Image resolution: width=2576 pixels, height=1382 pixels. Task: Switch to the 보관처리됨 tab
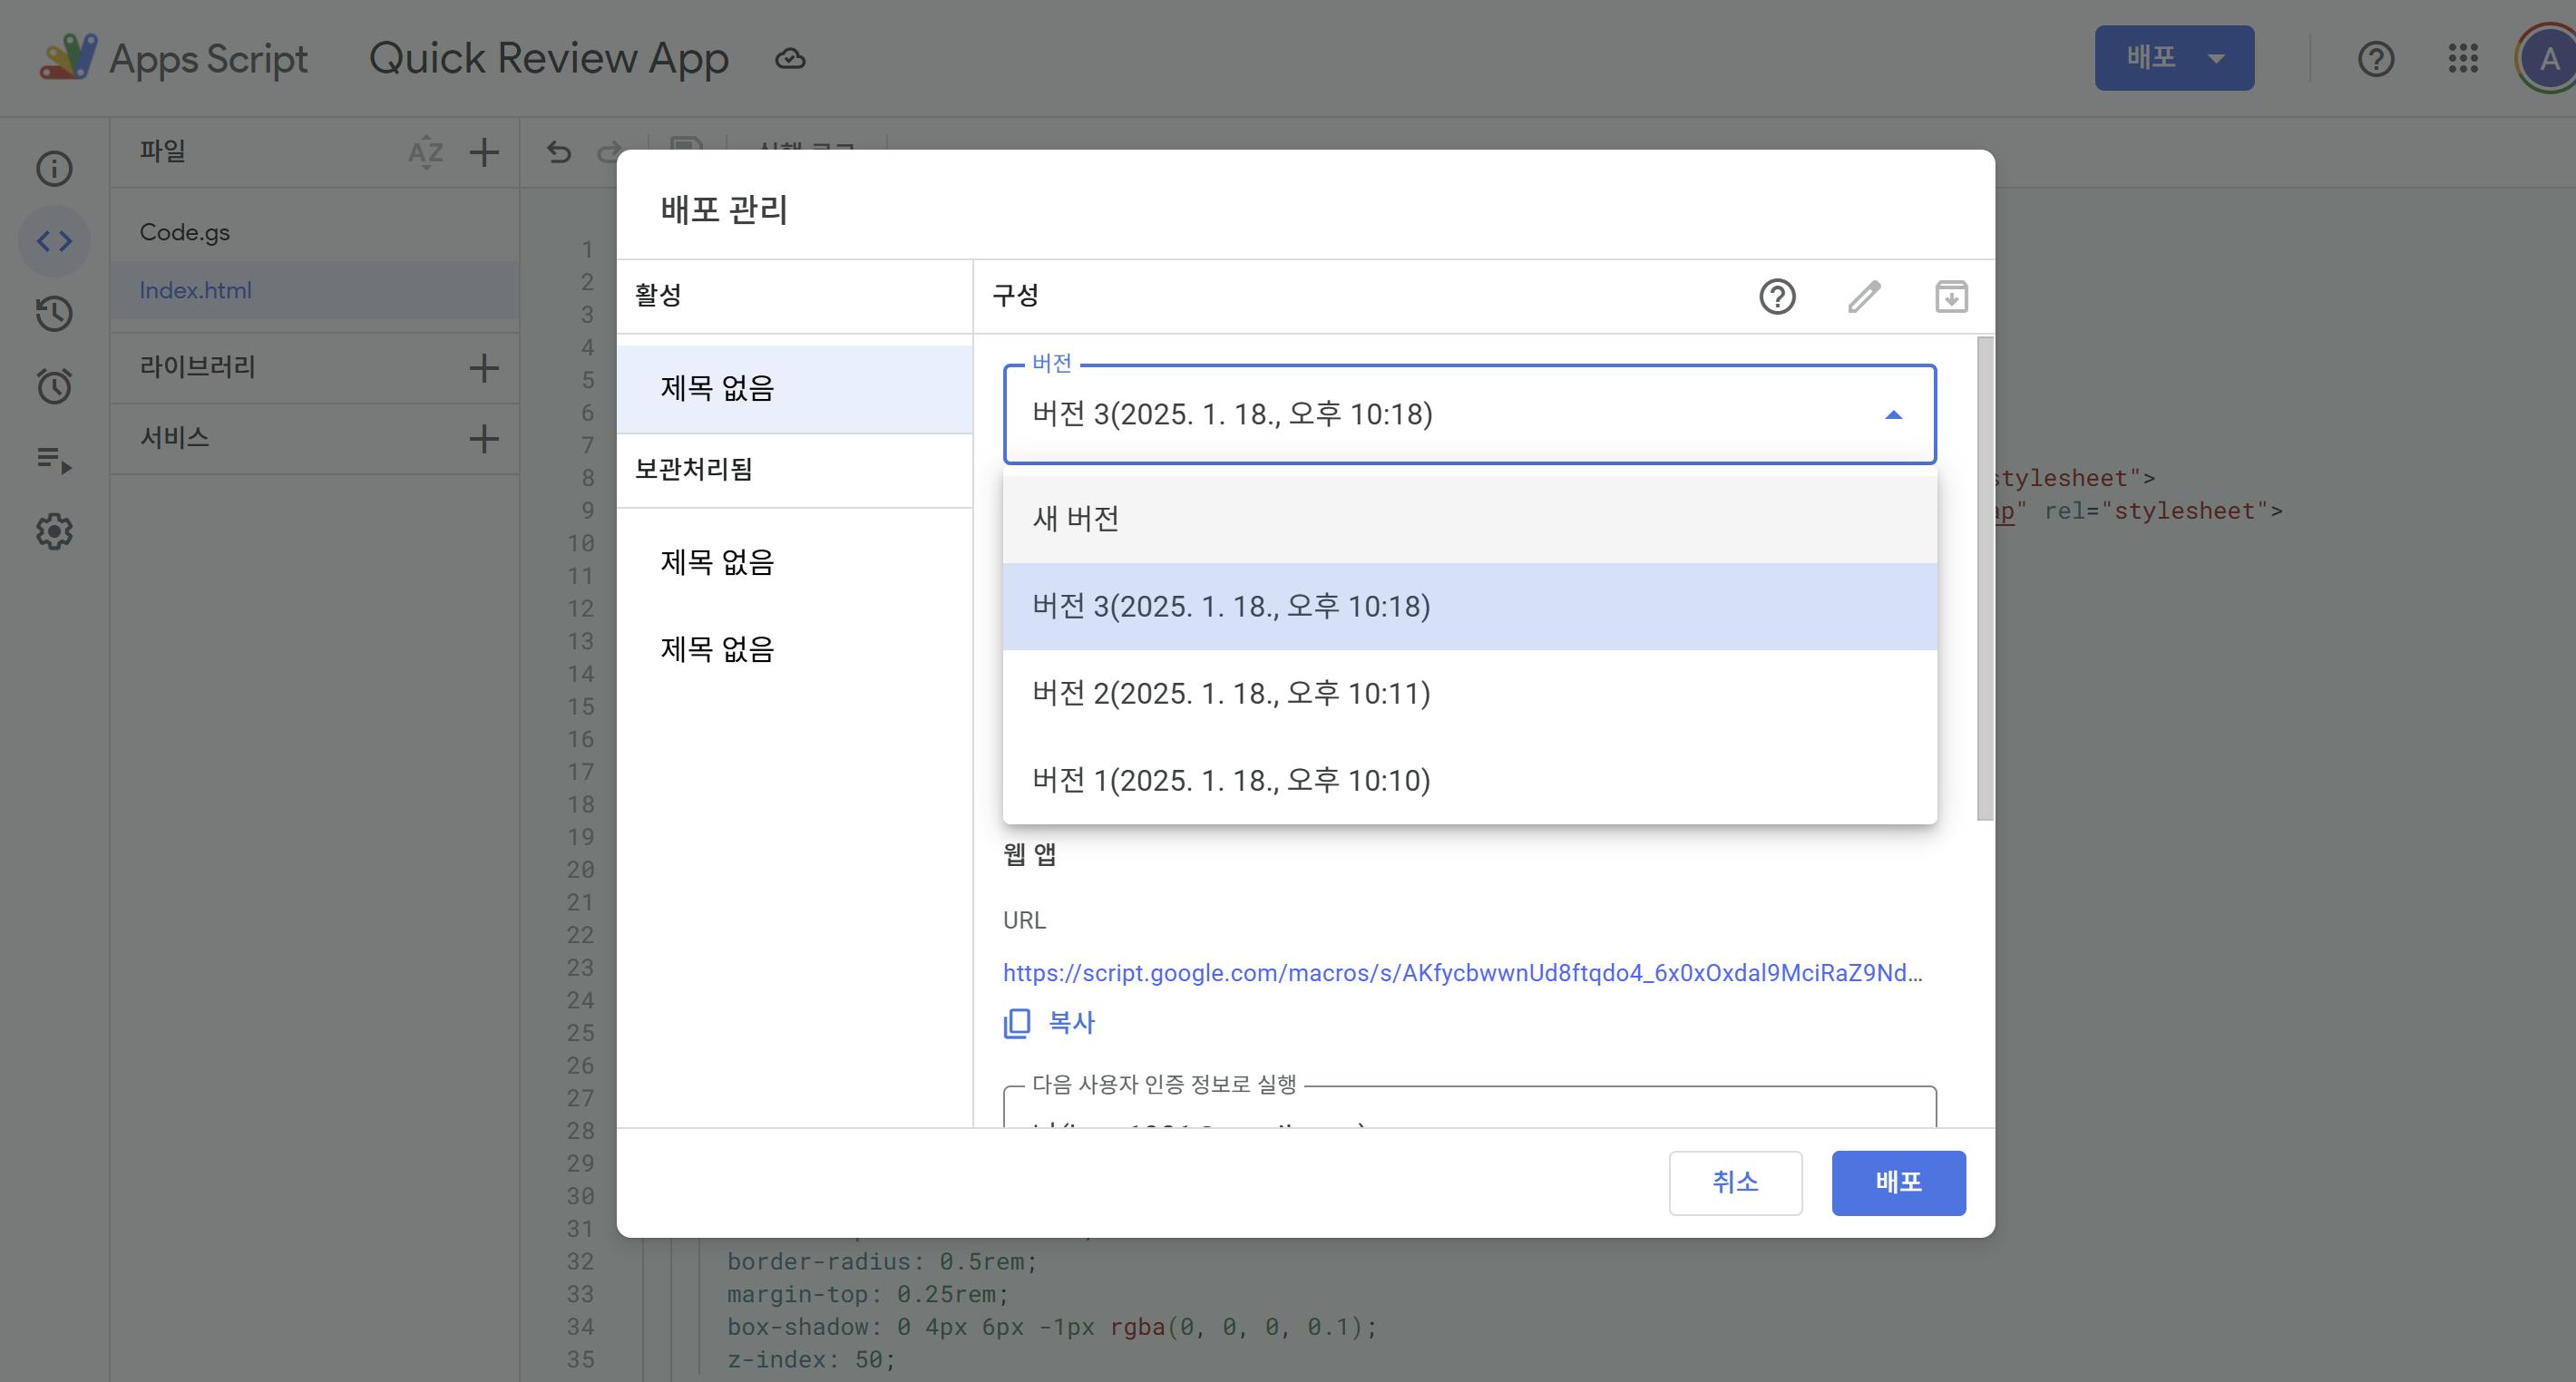694,470
